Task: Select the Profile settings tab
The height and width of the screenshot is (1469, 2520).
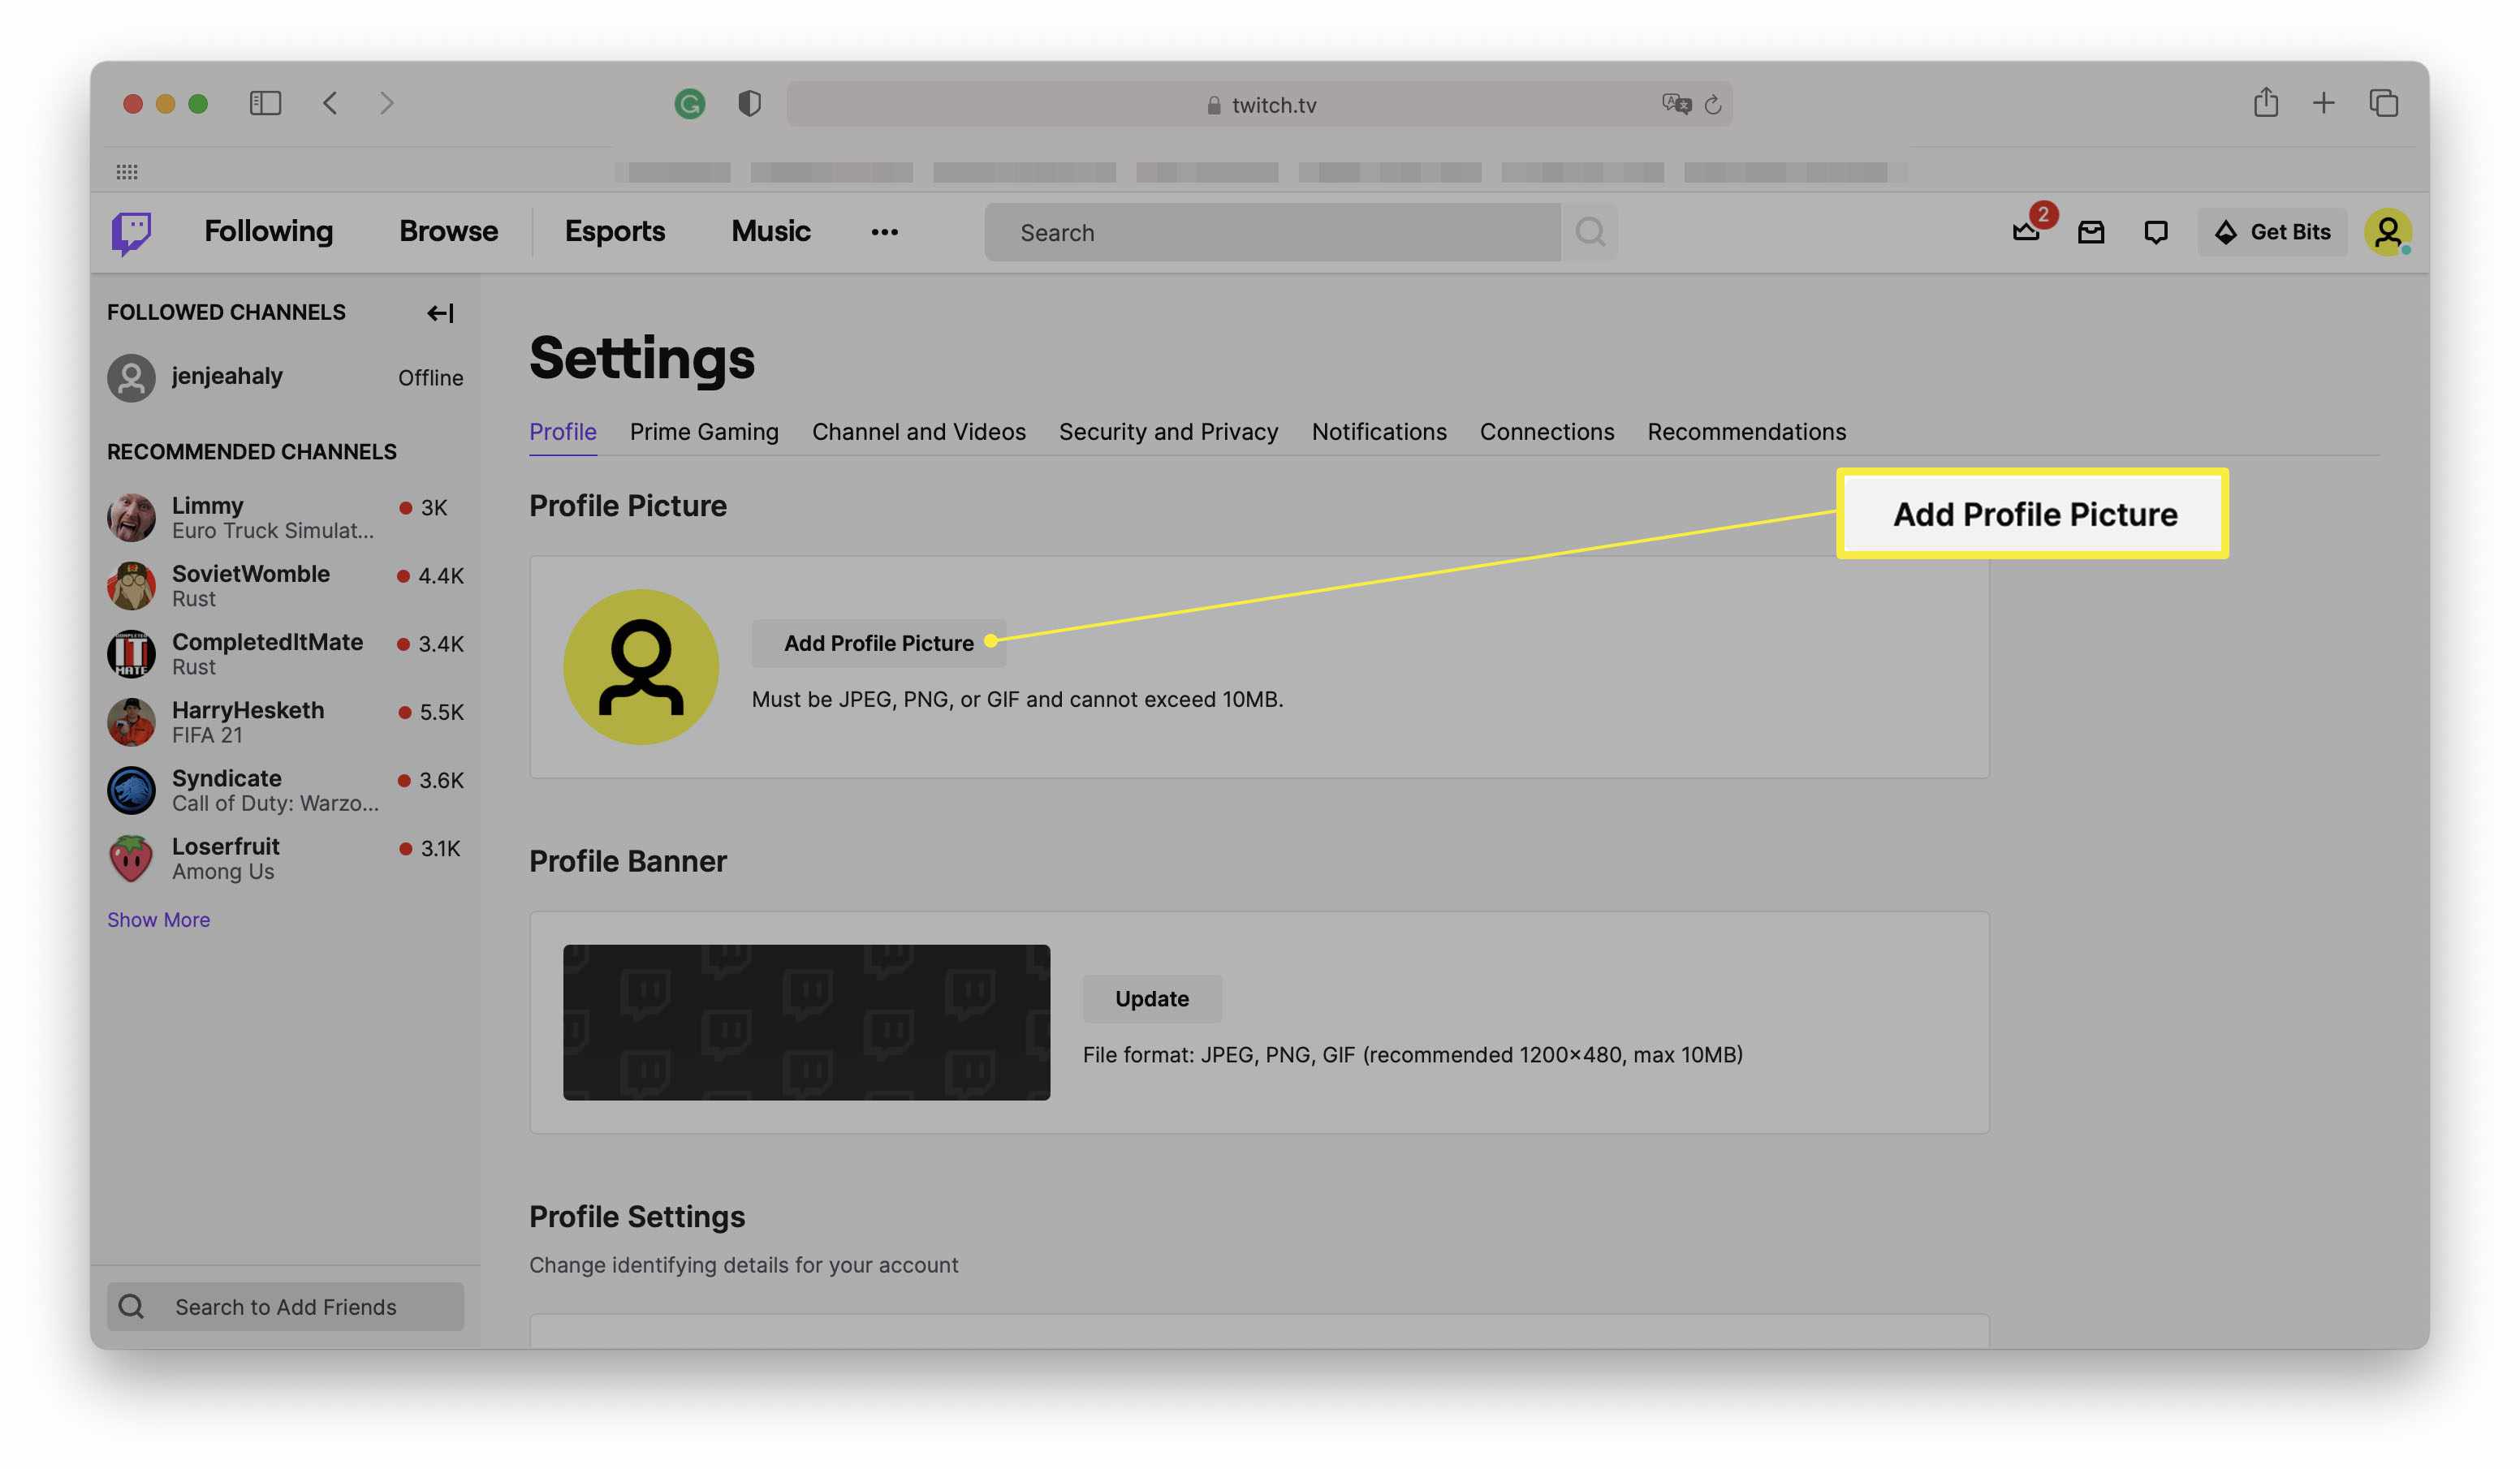Action: click(x=563, y=431)
